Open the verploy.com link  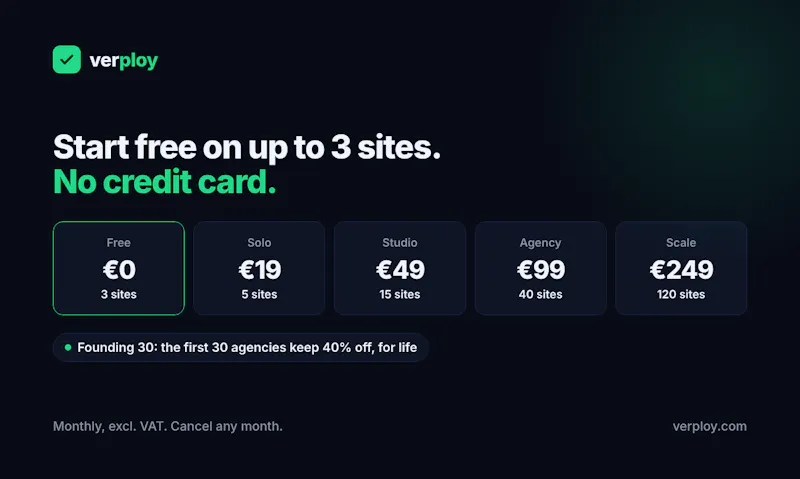[x=709, y=426]
